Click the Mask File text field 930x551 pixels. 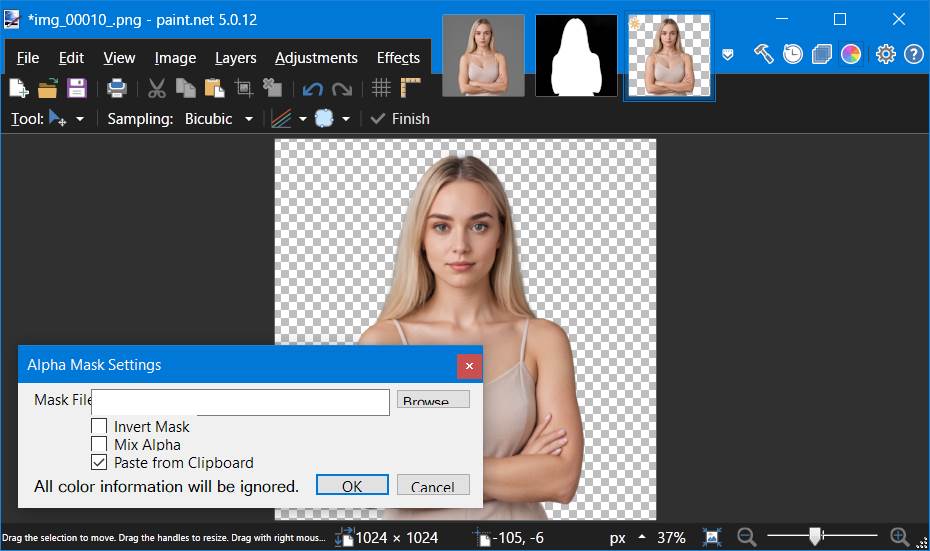[241, 402]
